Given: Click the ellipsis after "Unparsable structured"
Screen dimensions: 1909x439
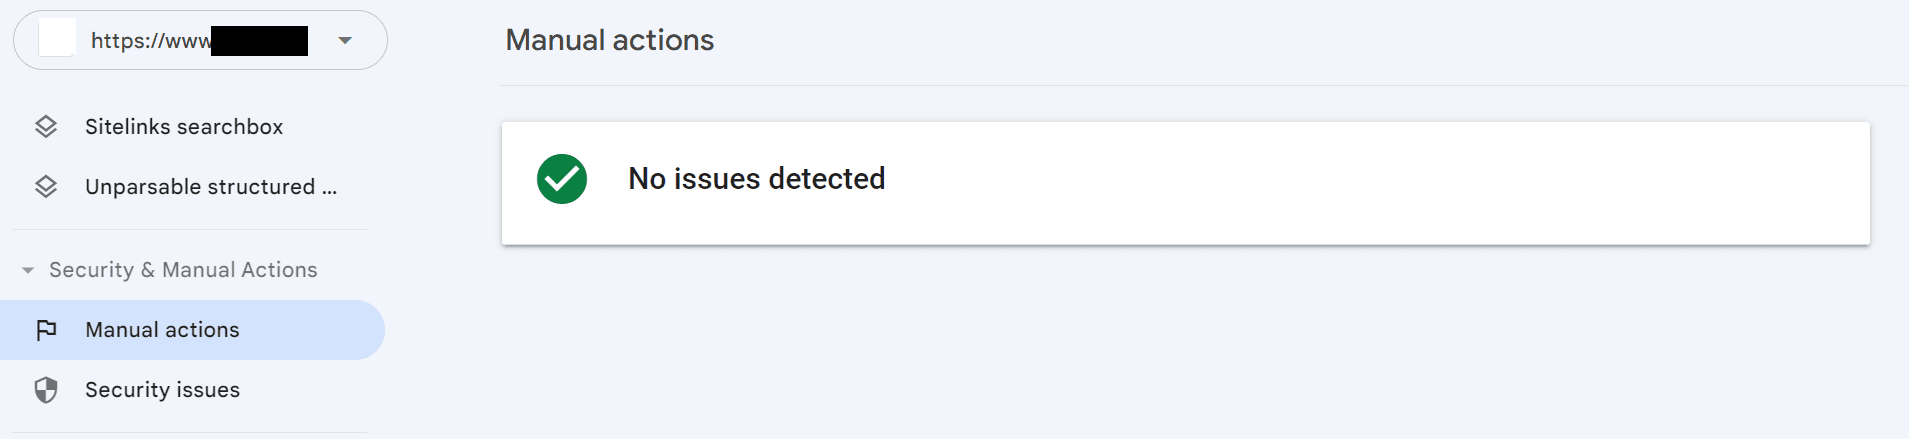Looking at the screenshot, I should pyautogui.click(x=329, y=188).
